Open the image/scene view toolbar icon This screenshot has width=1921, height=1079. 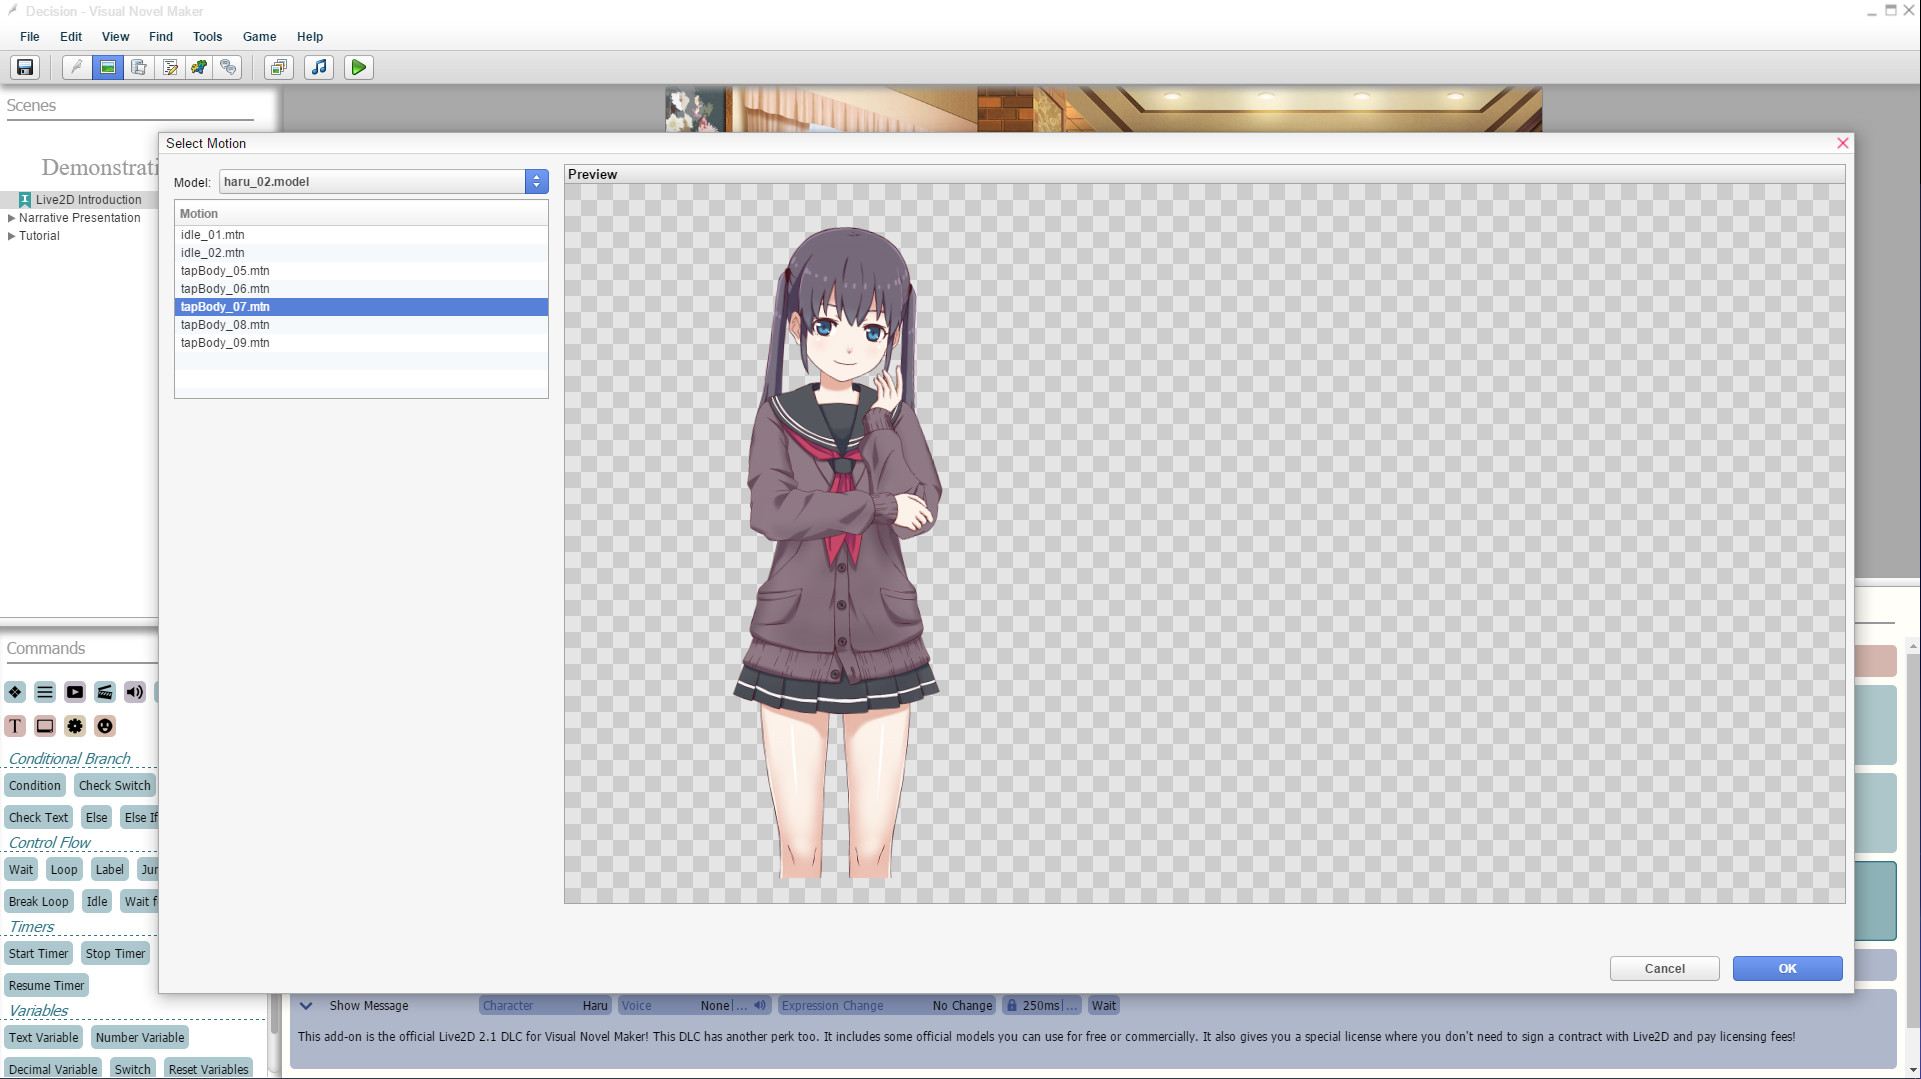tap(106, 67)
